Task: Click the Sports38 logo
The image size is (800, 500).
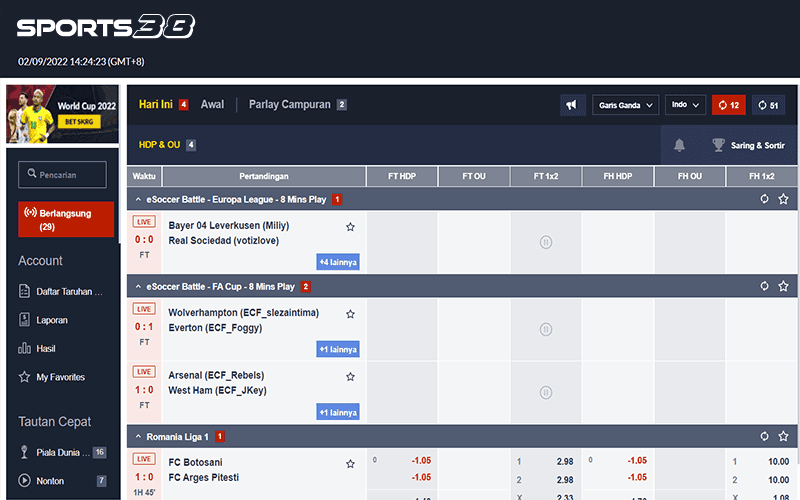Action: click(106, 27)
